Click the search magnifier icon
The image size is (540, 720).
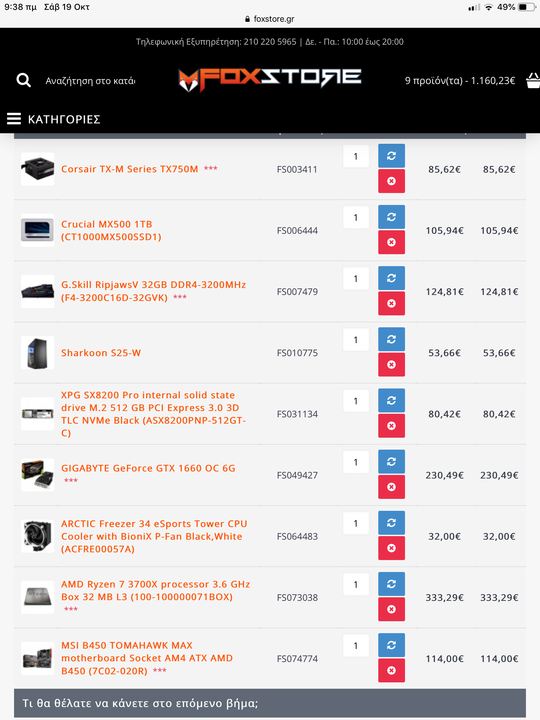(x=23, y=80)
